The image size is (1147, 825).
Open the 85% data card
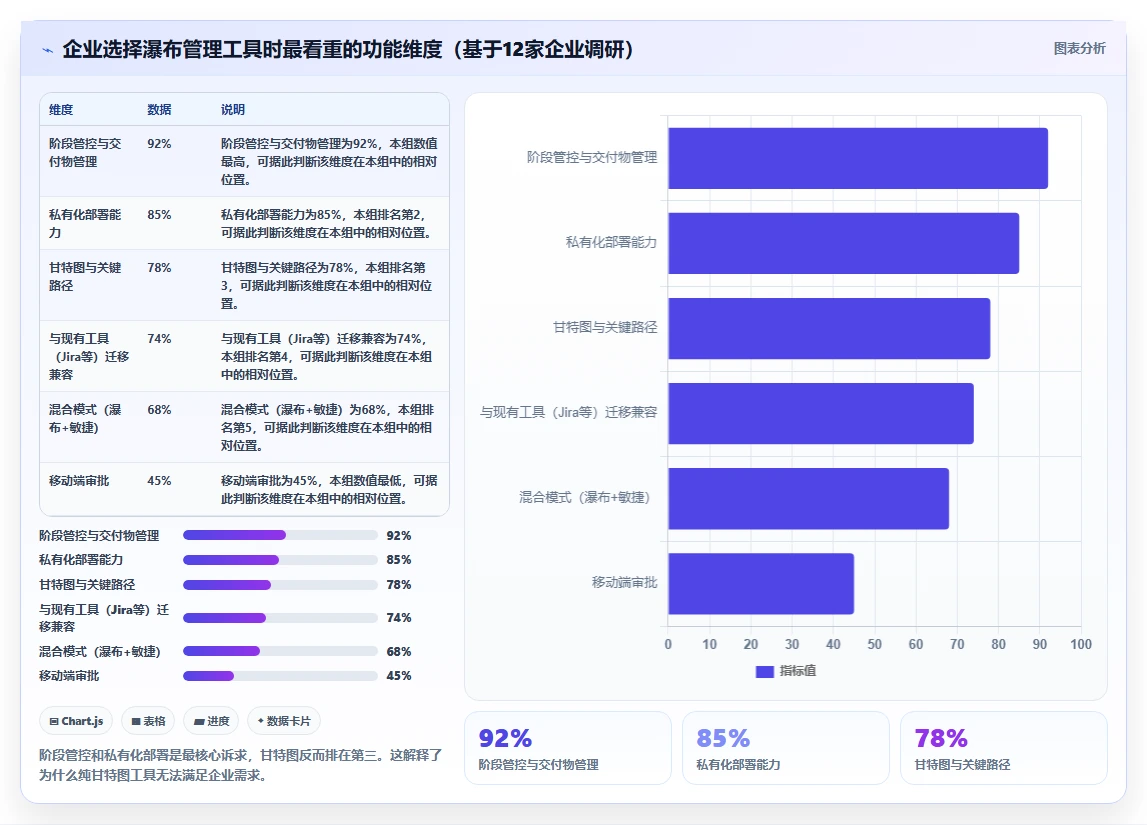click(x=786, y=748)
